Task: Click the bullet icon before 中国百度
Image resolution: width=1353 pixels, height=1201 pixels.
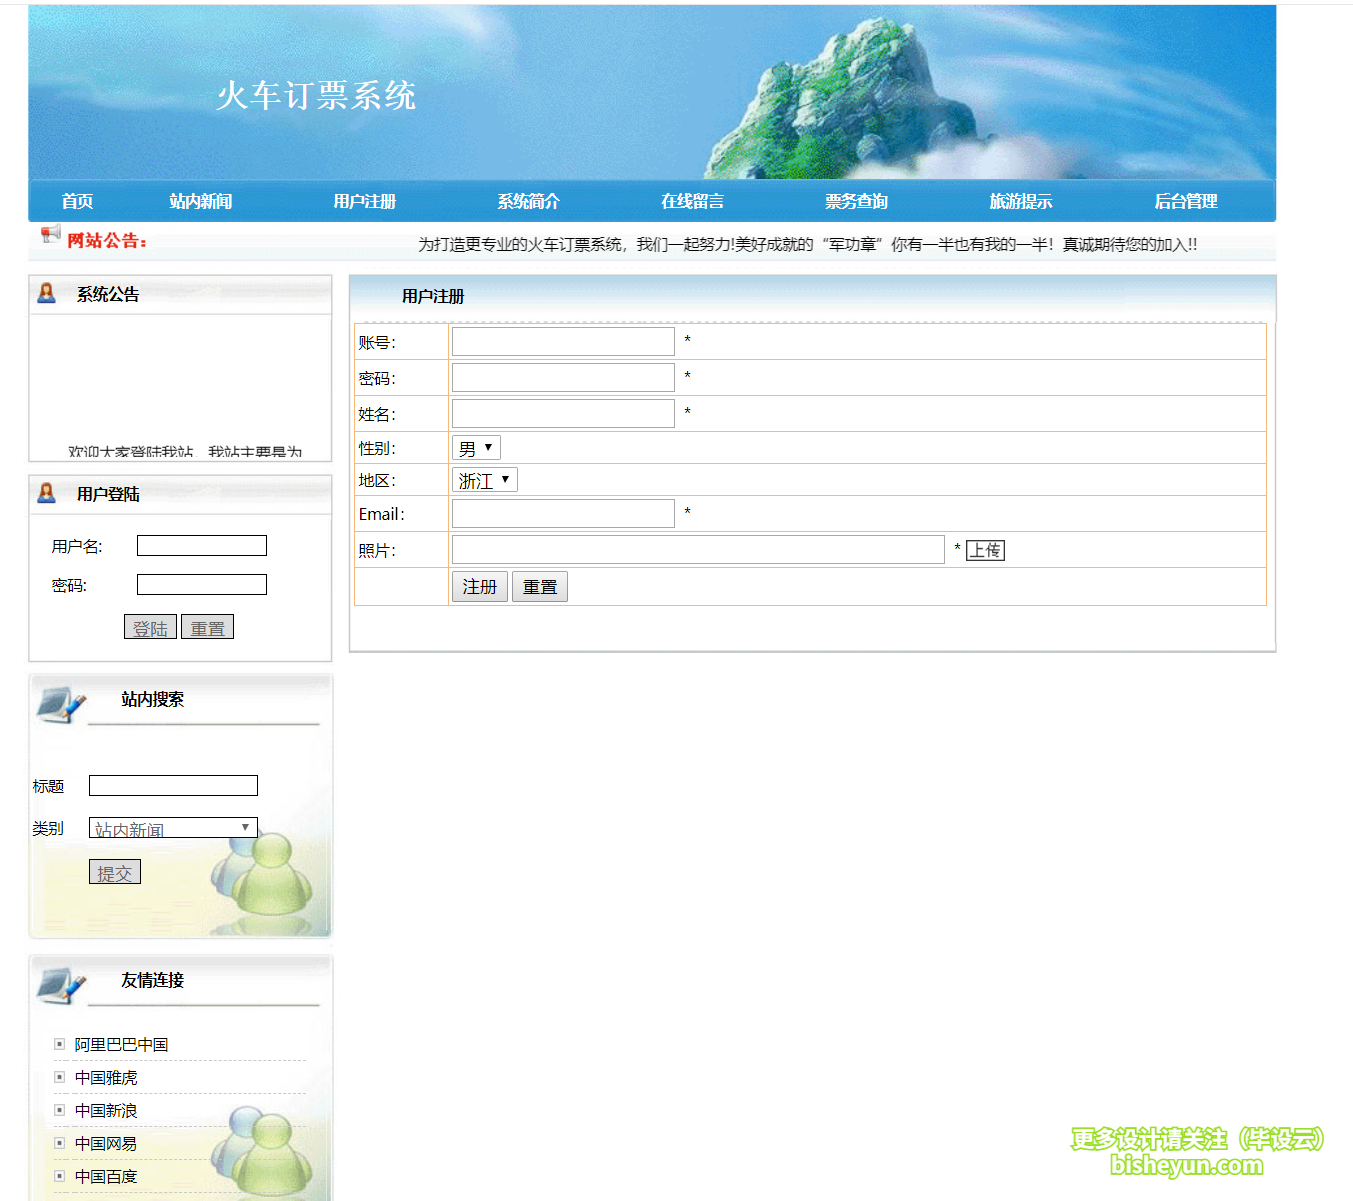Action: coord(58,1176)
